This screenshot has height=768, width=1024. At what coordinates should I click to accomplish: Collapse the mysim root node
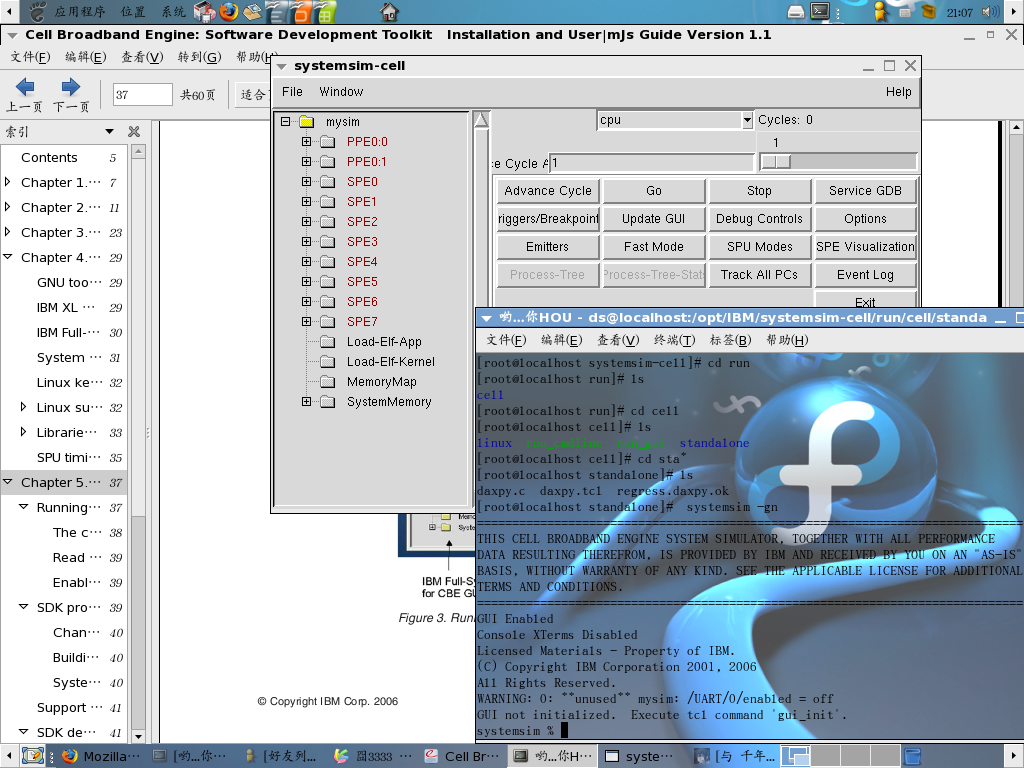[x=285, y=121]
